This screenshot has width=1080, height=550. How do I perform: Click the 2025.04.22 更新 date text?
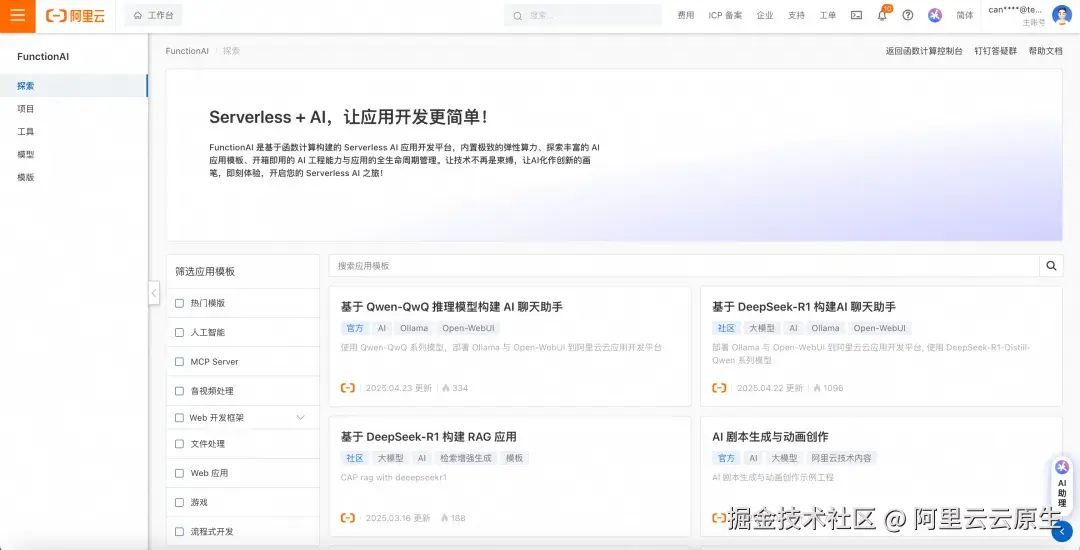[769, 388]
